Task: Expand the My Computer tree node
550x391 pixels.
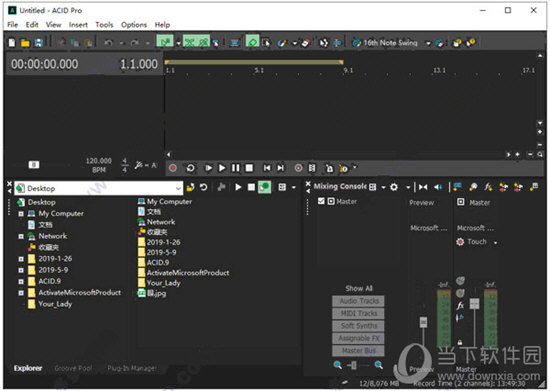Action: pyautogui.click(x=21, y=214)
